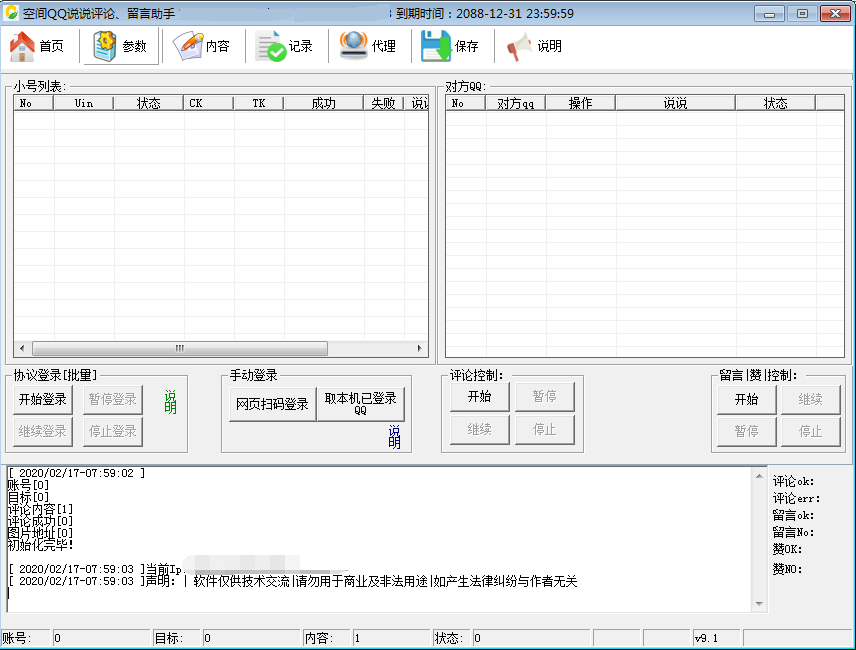
Task: Click TK column header in 小号列表
Action: [259, 103]
